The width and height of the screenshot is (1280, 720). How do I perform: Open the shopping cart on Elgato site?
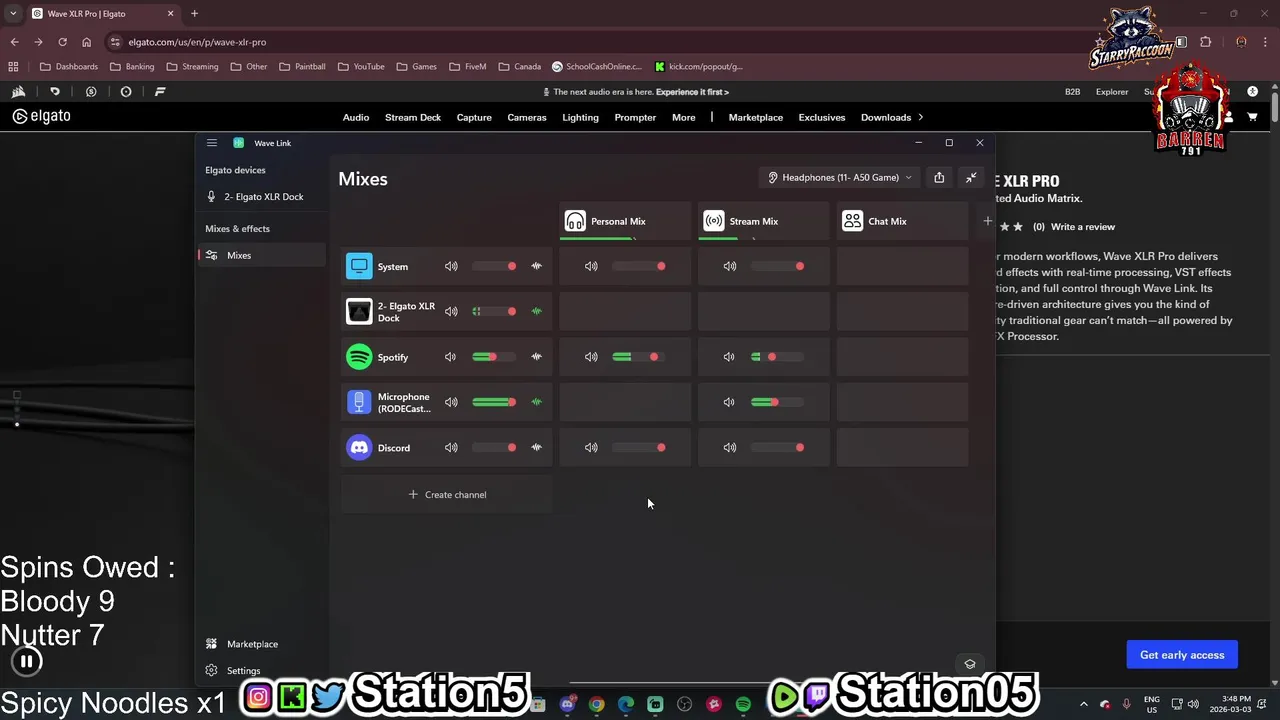[1252, 117]
